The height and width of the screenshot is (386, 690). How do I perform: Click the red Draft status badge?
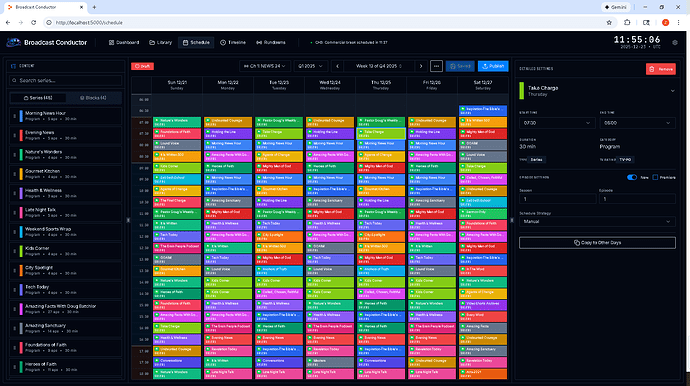tap(142, 66)
